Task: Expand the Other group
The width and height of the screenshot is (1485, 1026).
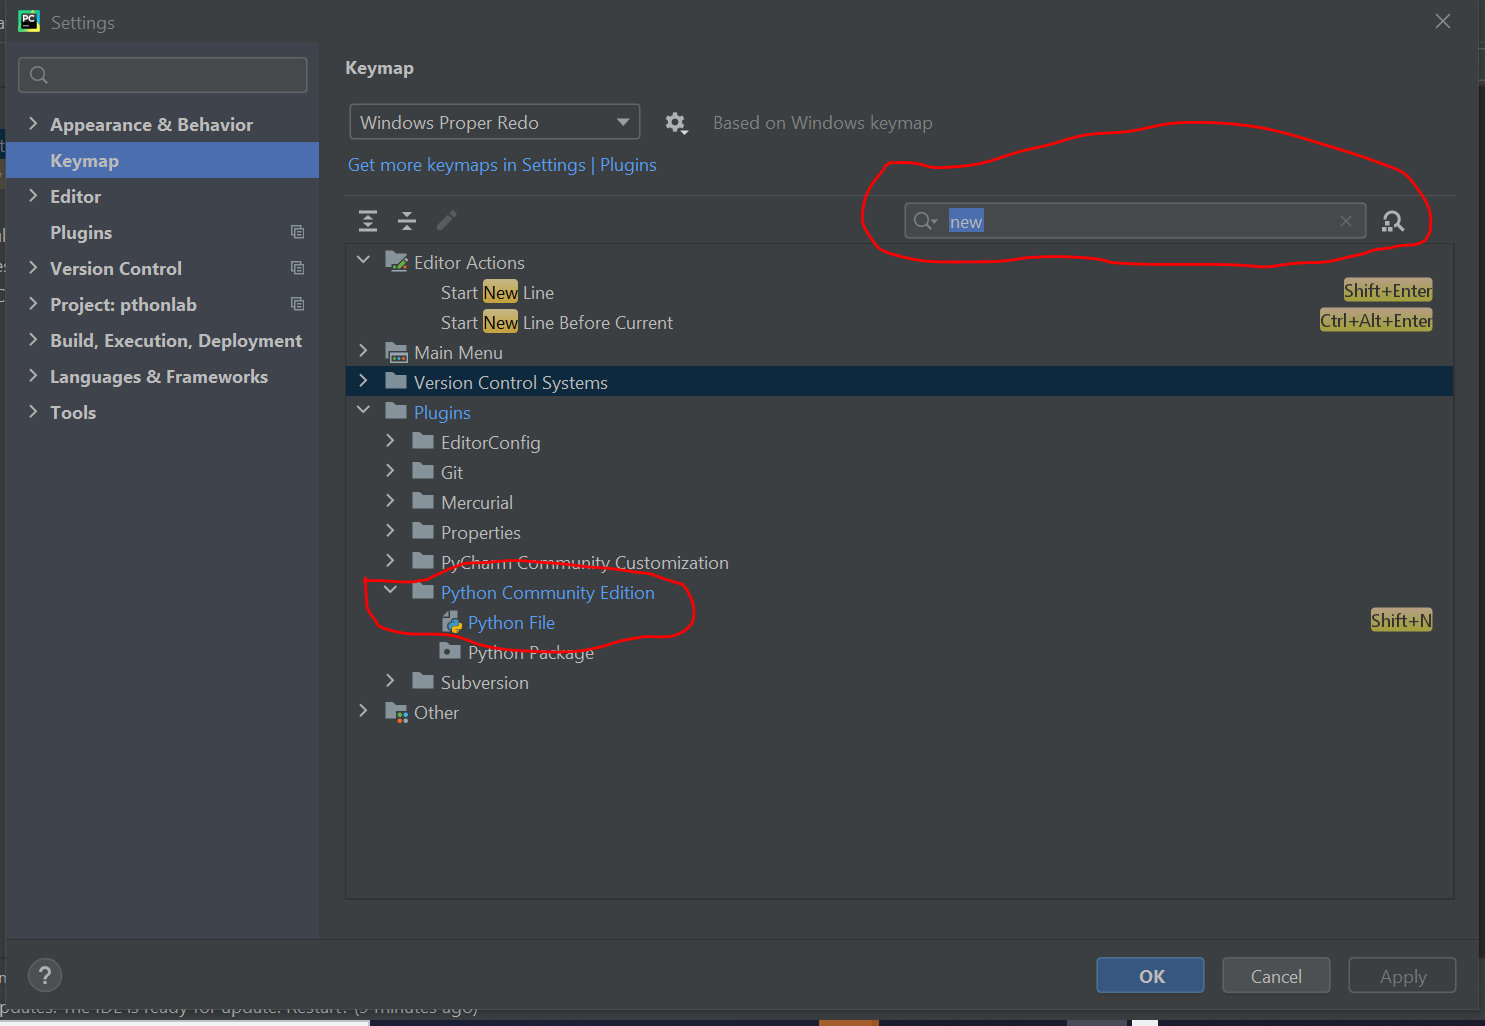Action: [x=364, y=711]
